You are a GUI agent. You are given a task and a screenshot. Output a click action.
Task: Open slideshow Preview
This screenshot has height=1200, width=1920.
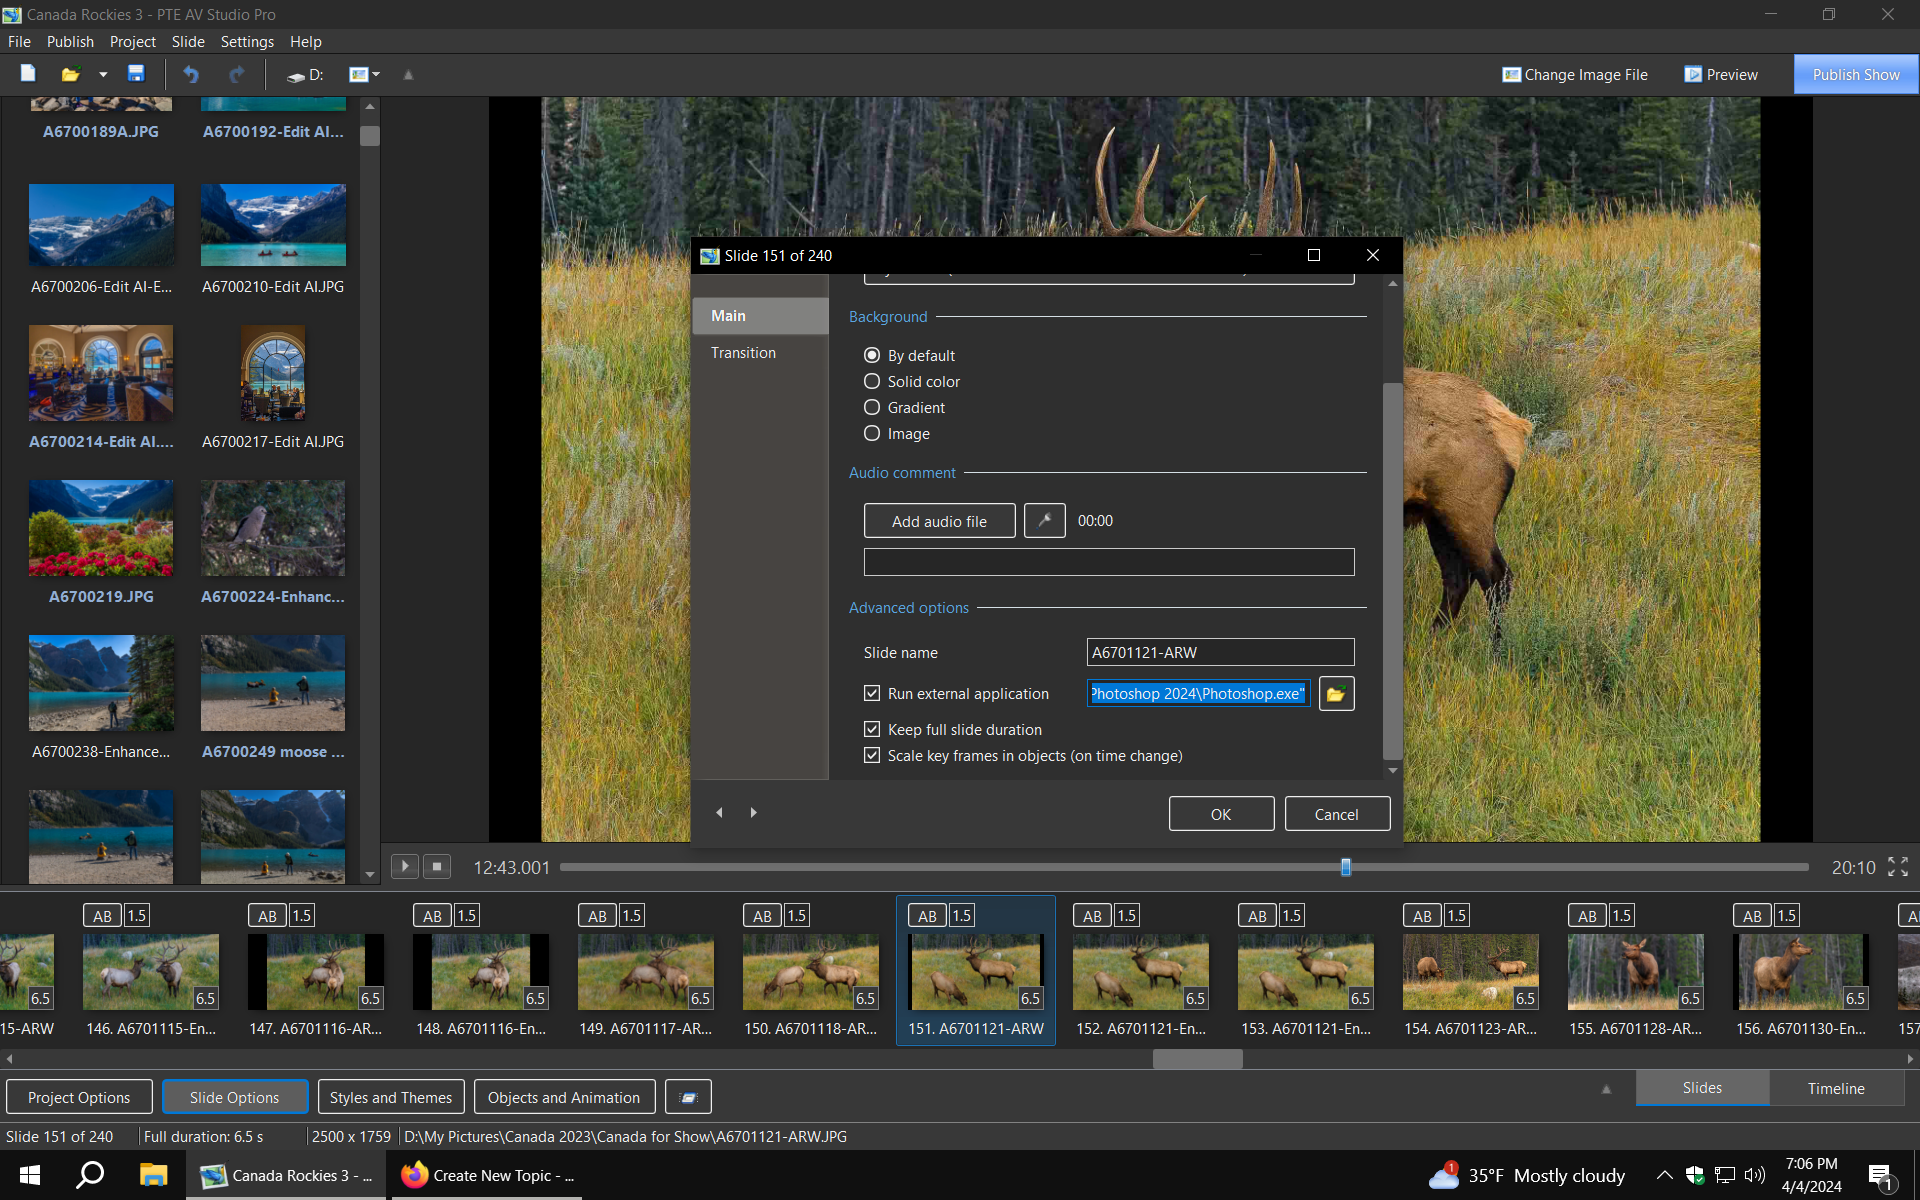coord(1721,75)
